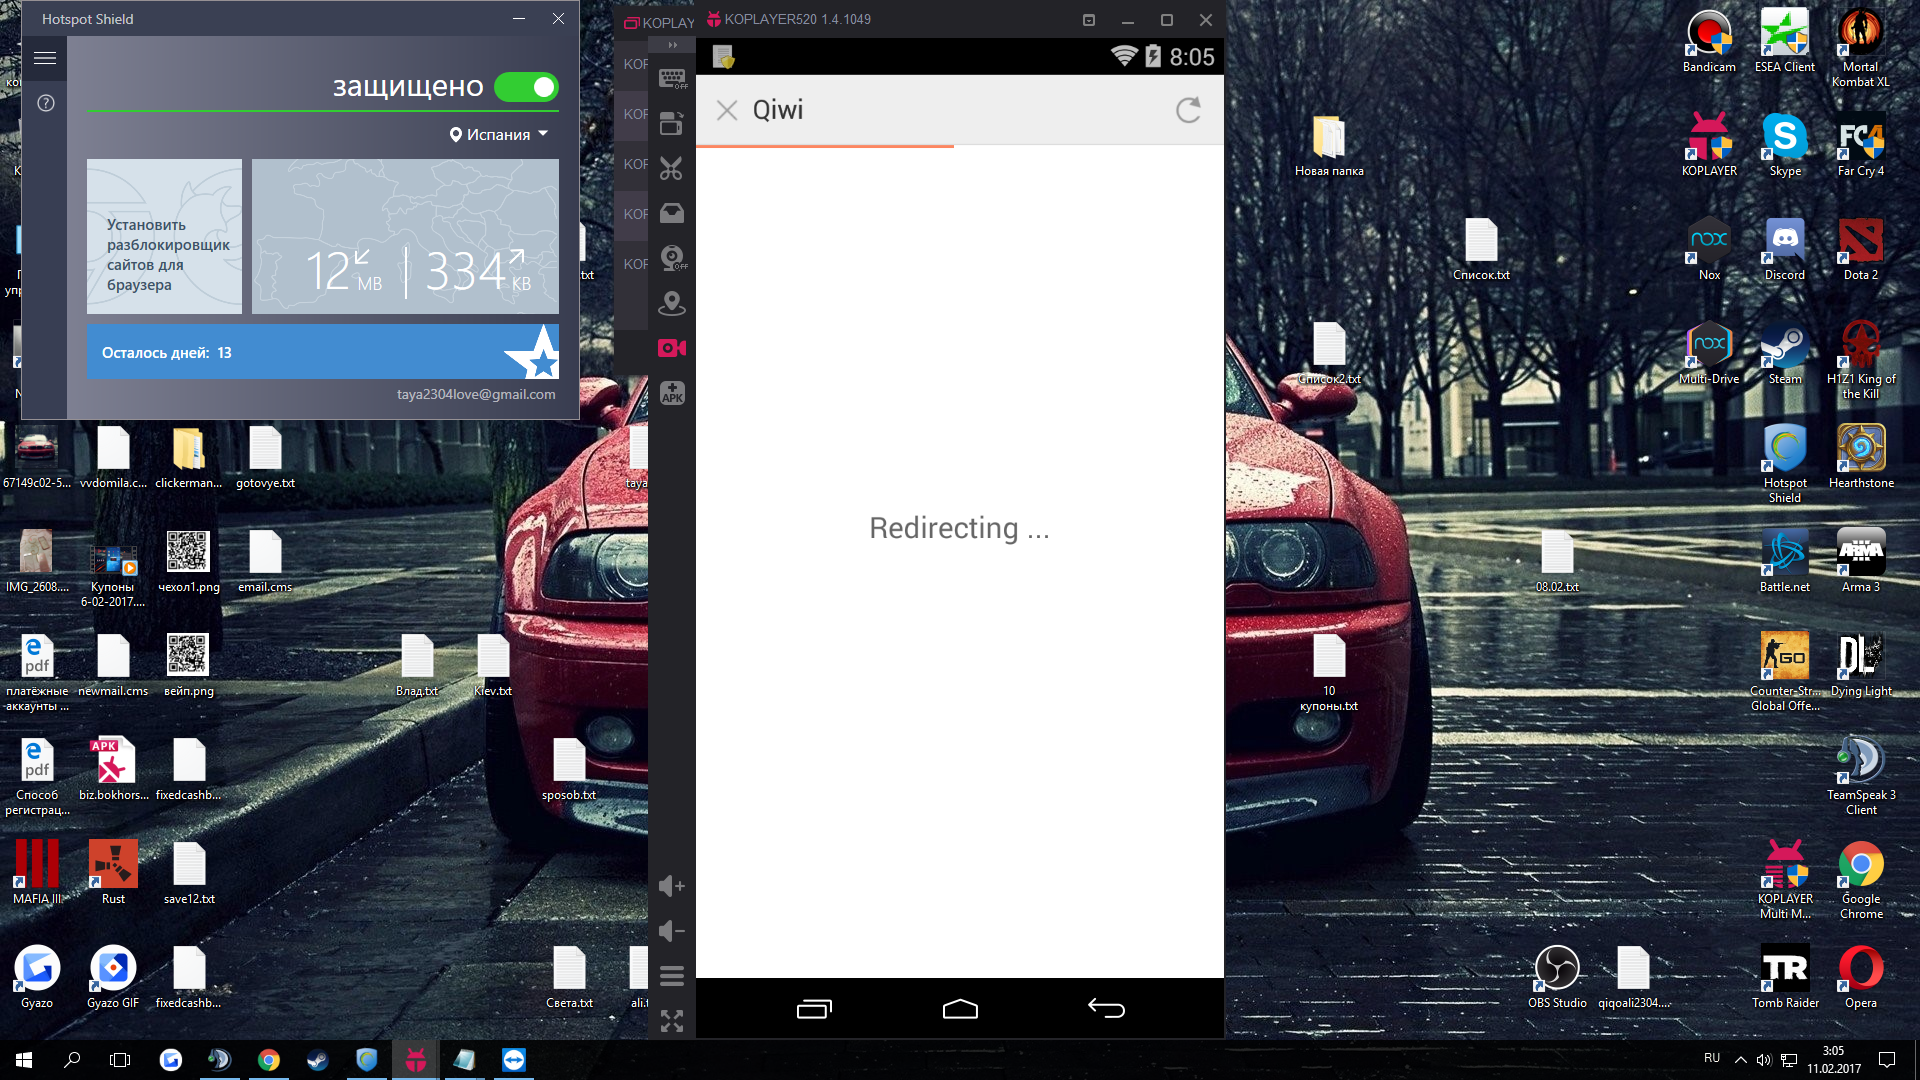
Task: Open the Bandicam desktop shortcut
Action: pos(1709,42)
